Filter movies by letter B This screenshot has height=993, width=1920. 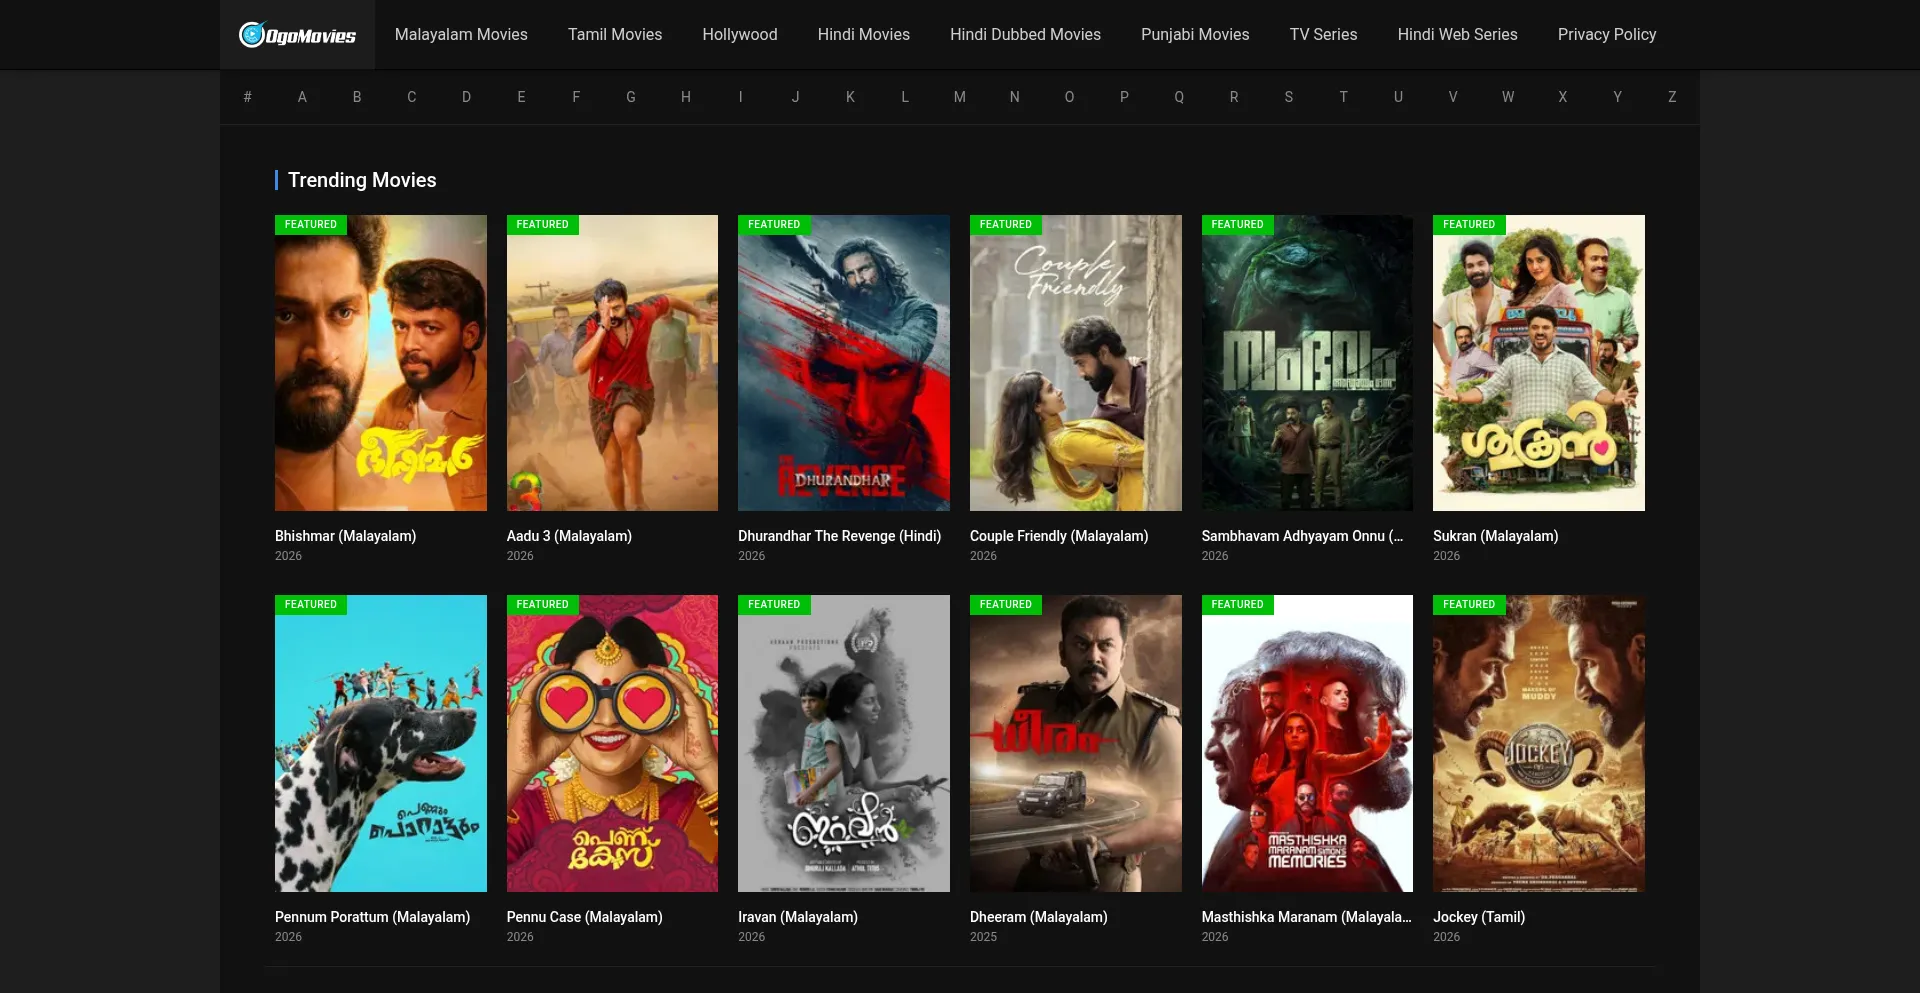[x=357, y=97]
